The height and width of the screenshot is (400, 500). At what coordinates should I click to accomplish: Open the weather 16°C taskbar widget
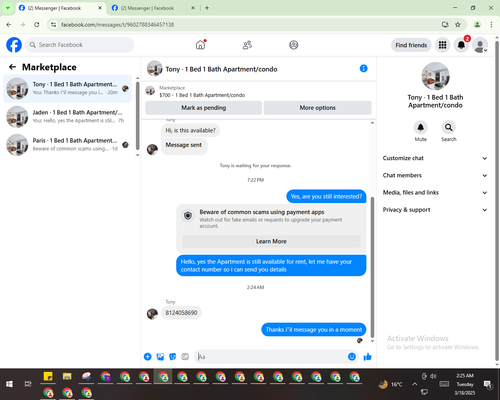click(390, 384)
